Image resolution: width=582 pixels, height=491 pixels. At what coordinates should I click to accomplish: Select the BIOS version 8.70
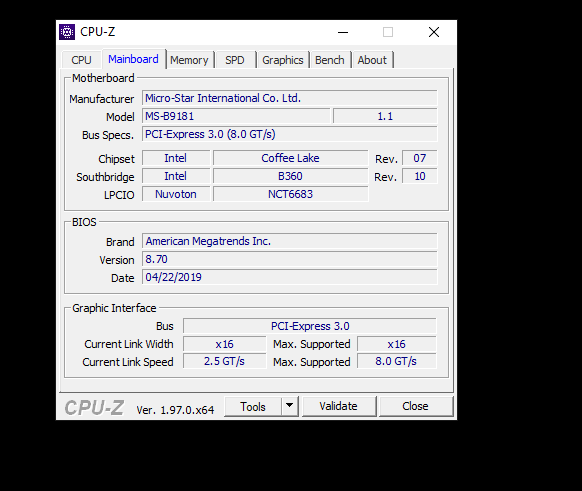tap(290, 259)
